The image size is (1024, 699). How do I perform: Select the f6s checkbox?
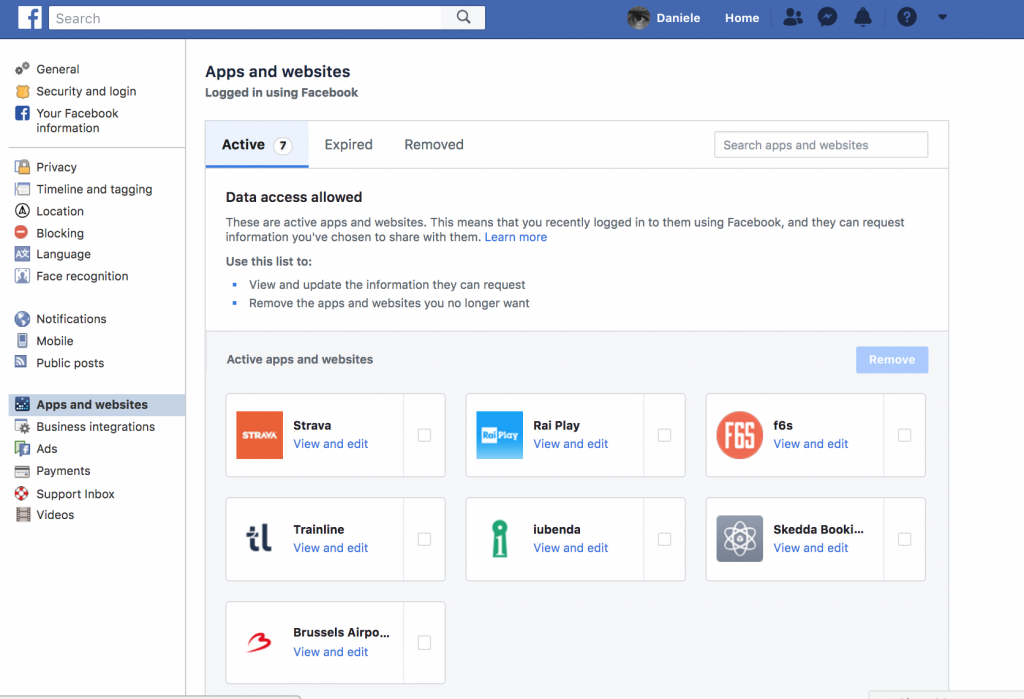tap(904, 435)
